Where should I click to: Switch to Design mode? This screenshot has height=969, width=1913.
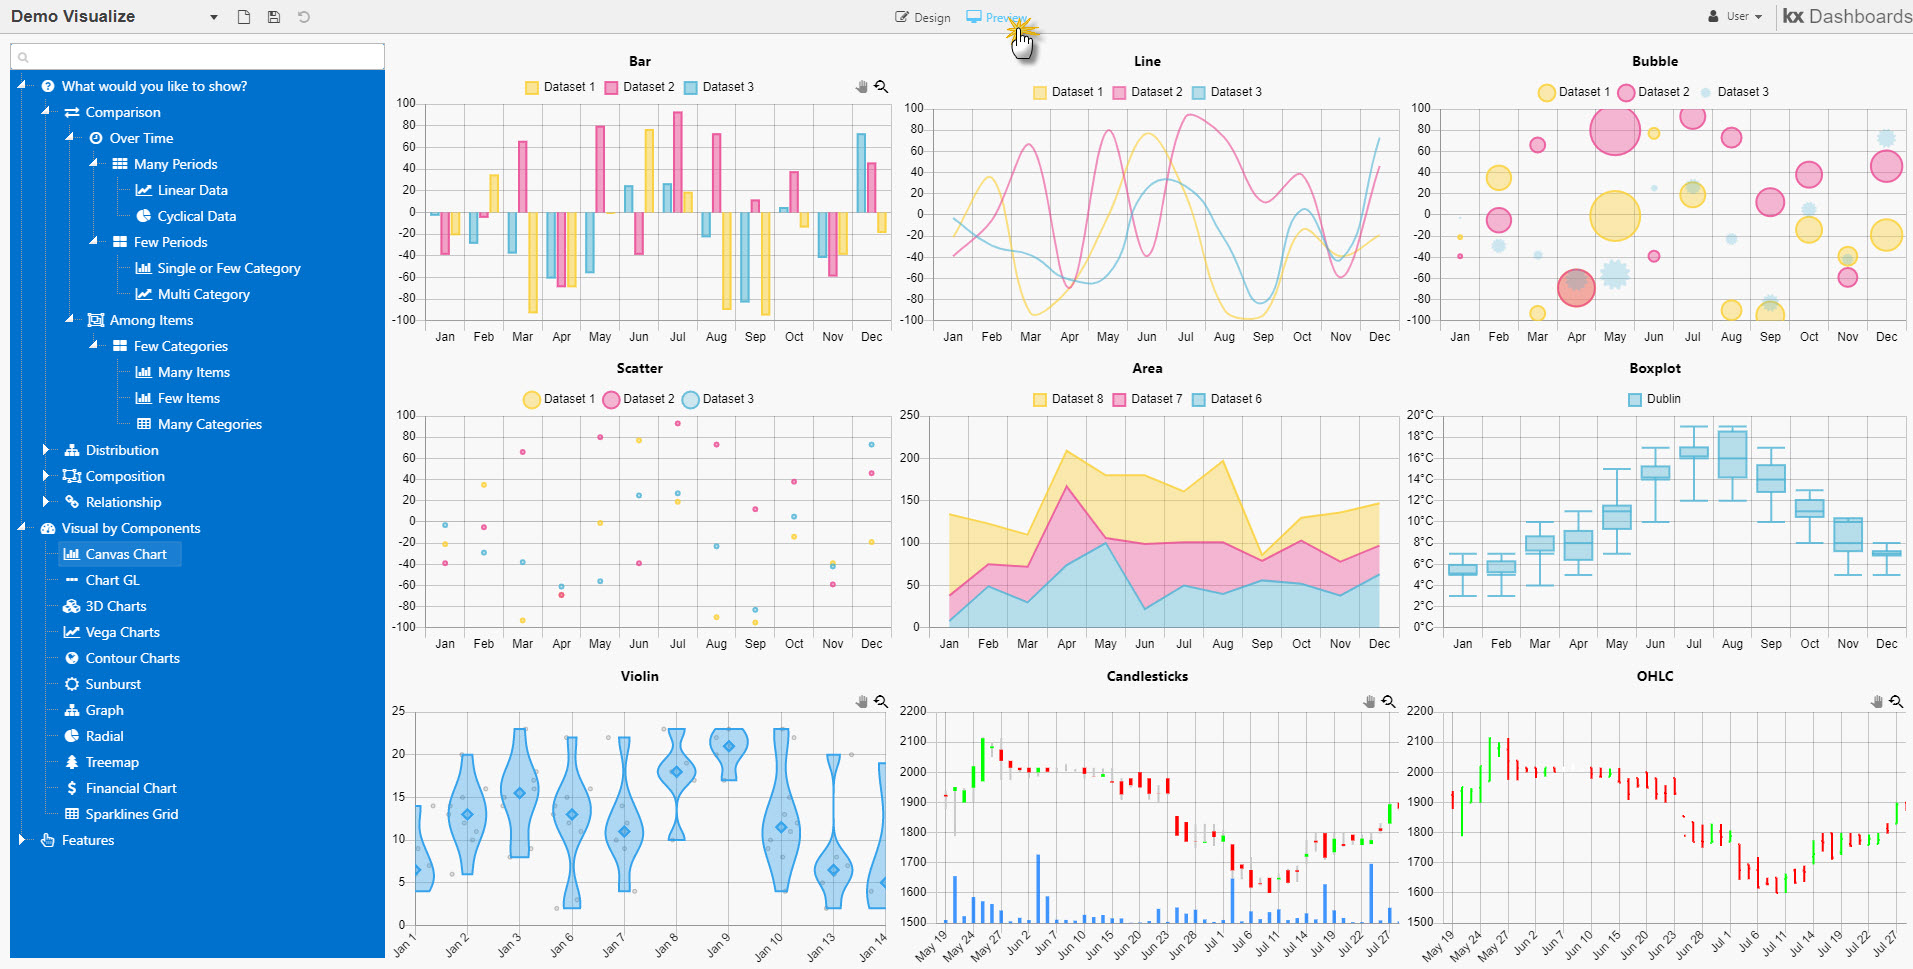pyautogui.click(x=922, y=17)
